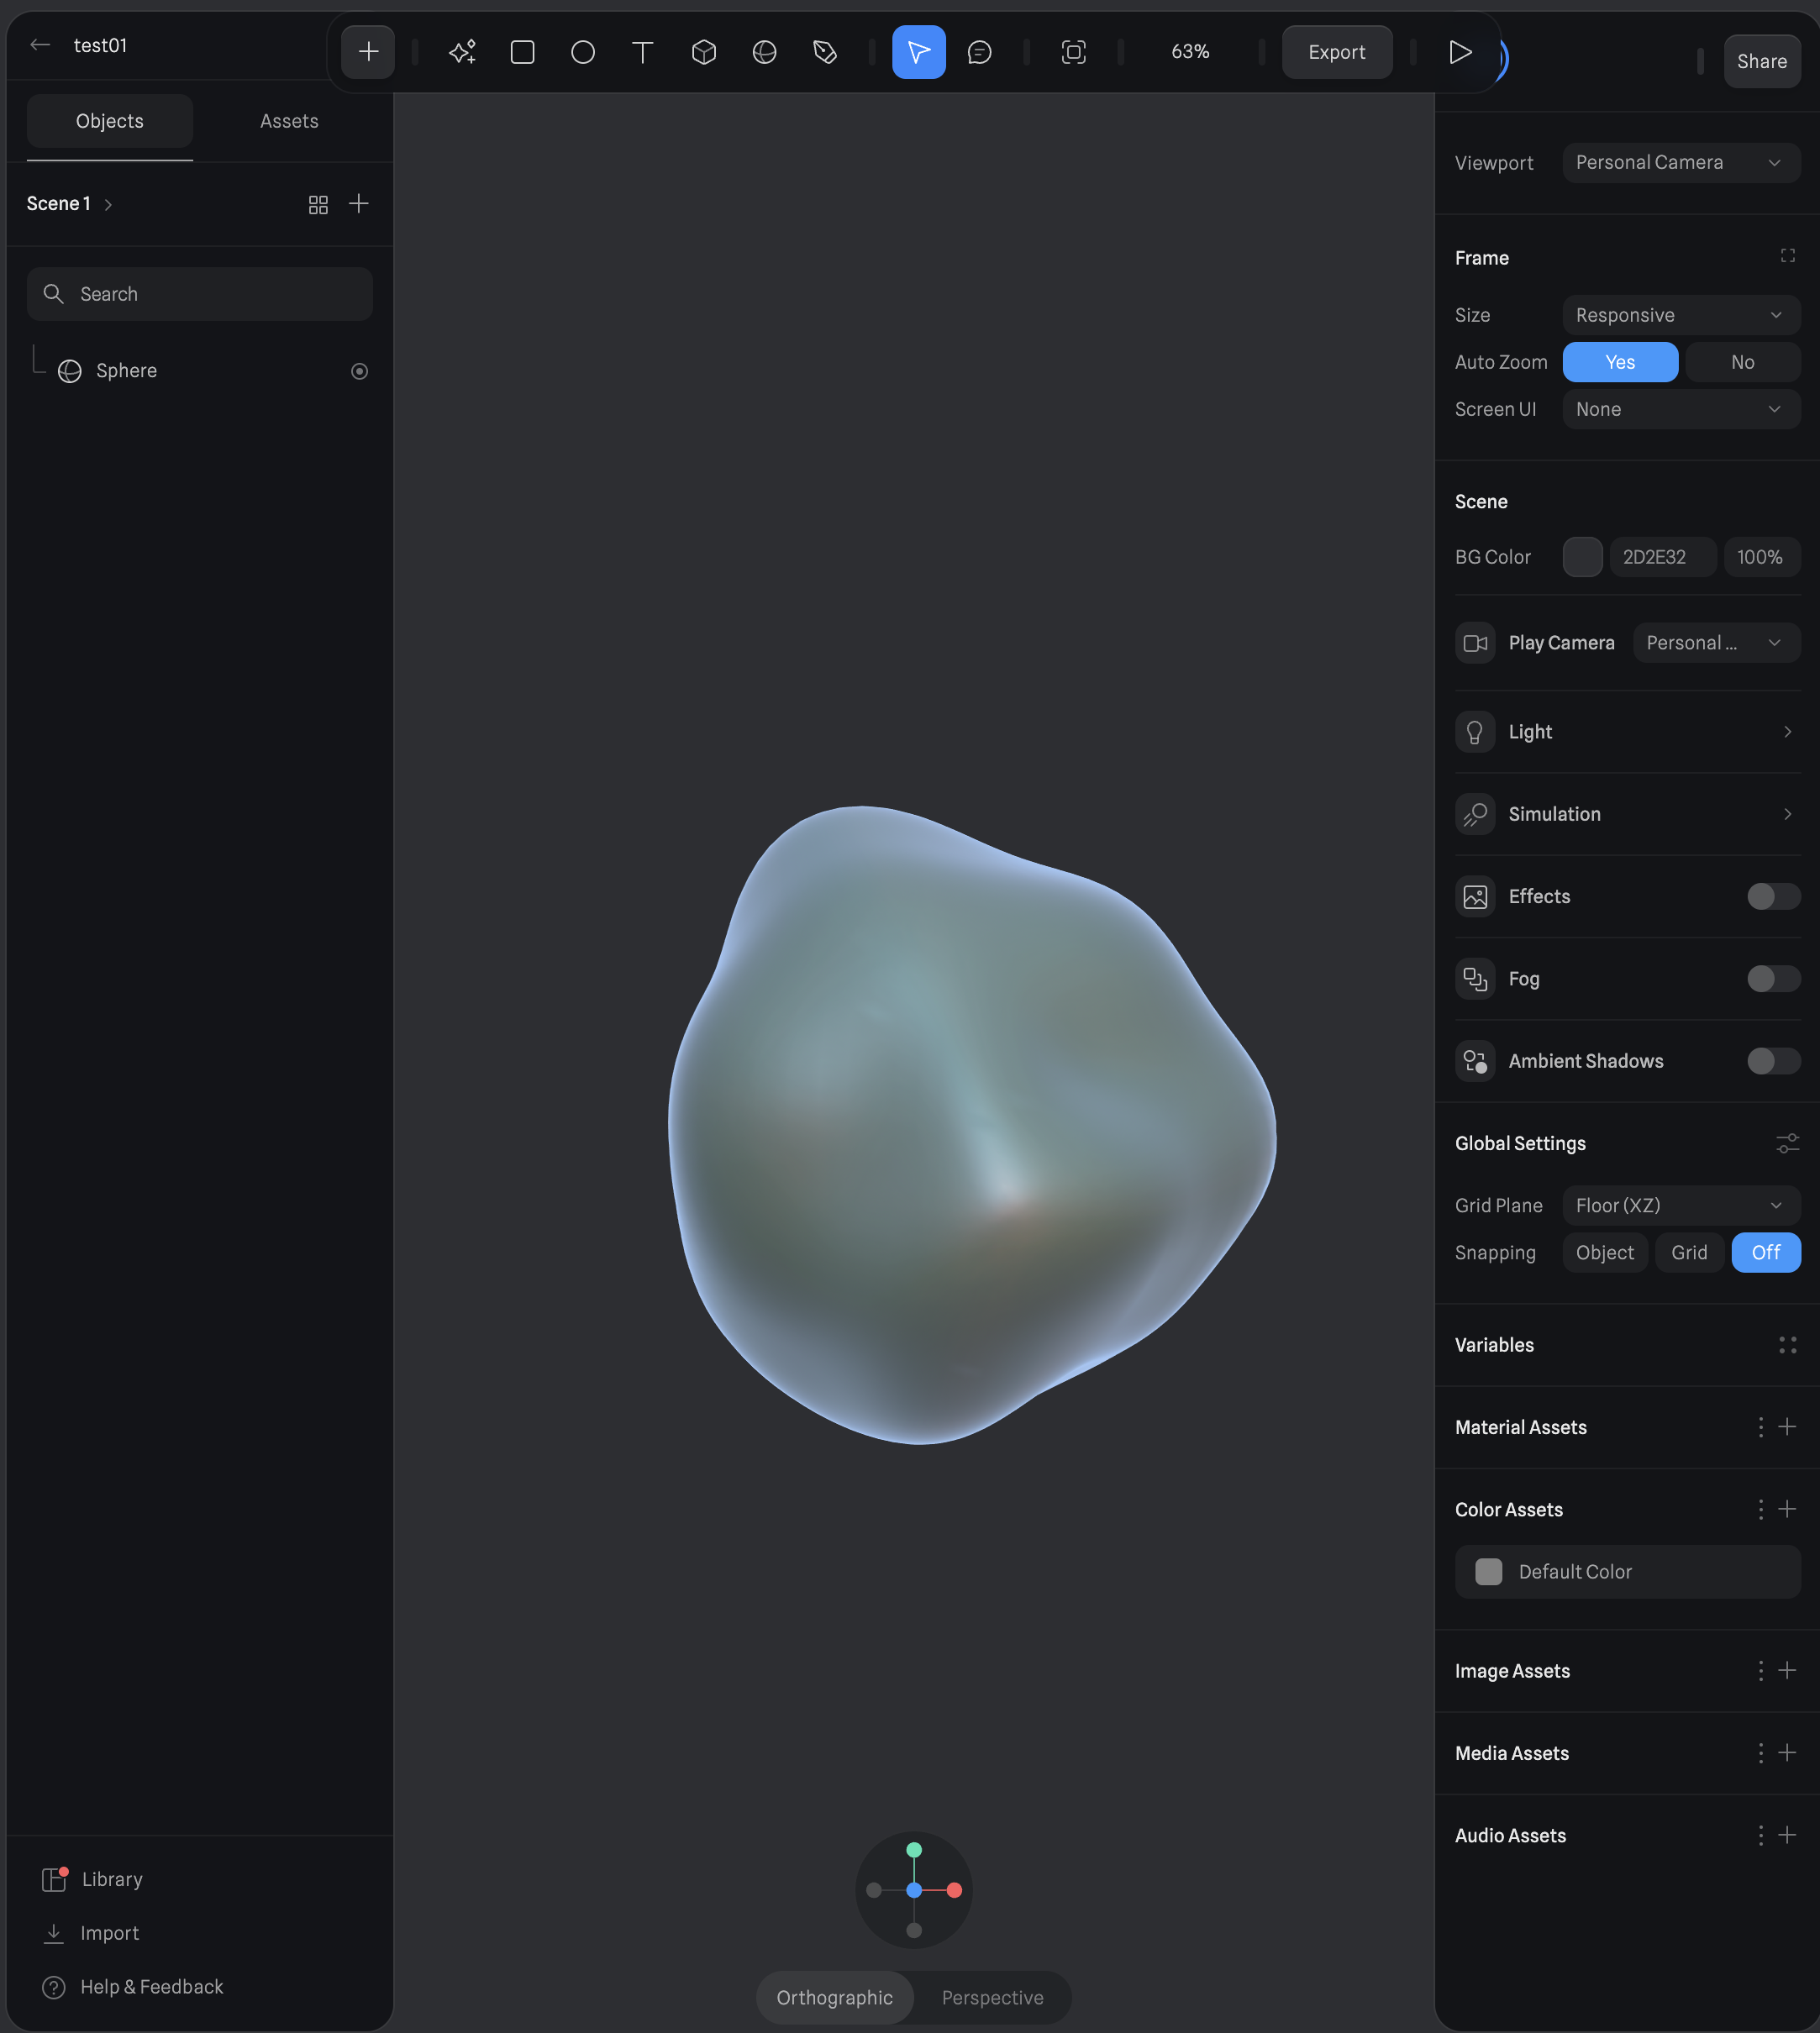The width and height of the screenshot is (1820, 2033).
Task: Open Variables options dots icon
Action: [x=1787, y=1345]
